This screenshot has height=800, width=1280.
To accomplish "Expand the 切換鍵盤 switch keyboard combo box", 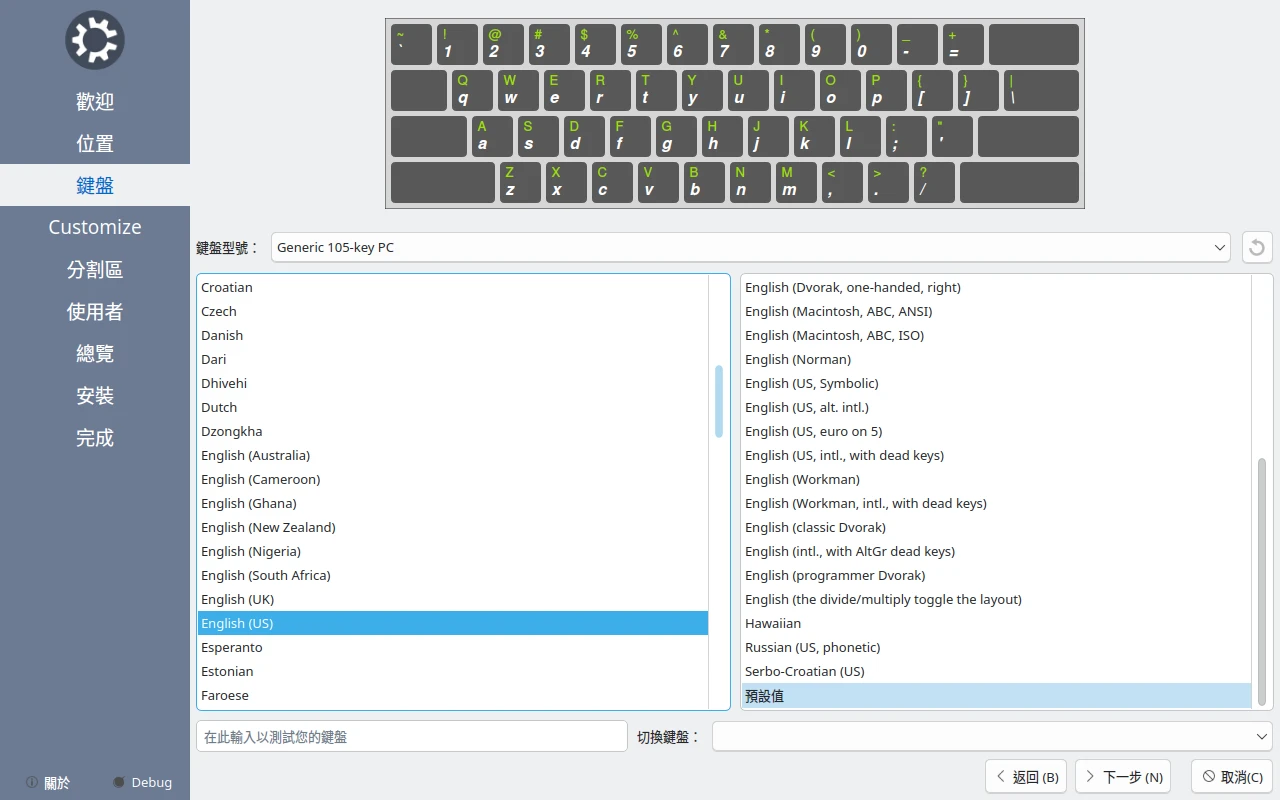I will [x=991, y=736].
